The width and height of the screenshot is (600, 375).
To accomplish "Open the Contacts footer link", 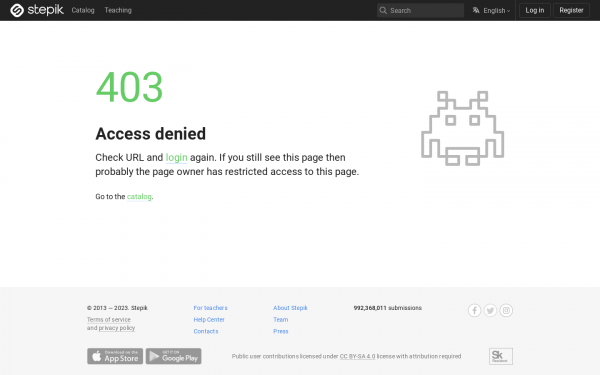I will click(206, 331).
